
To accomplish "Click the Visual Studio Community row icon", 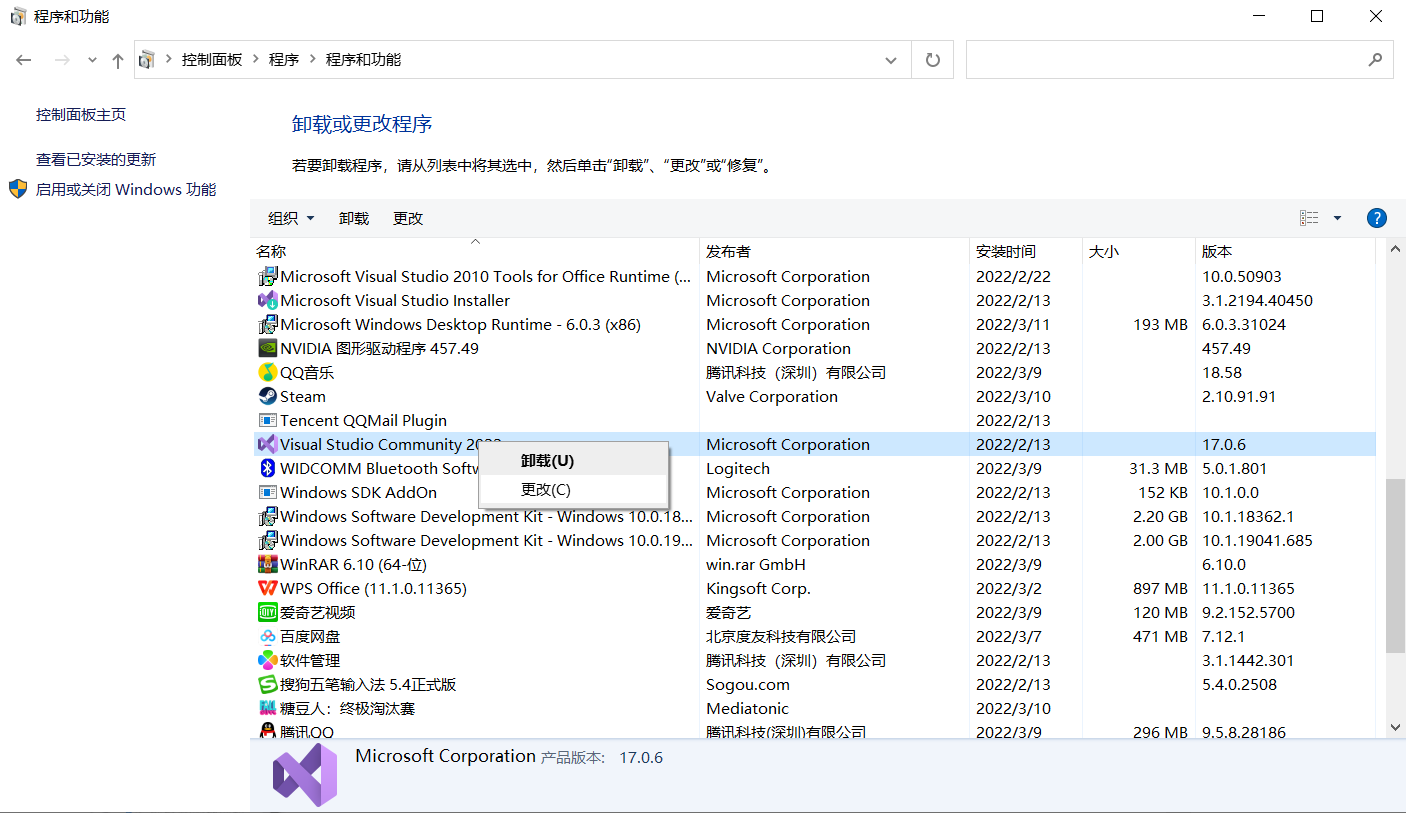I will pyautogui.click(x=267, y=444).
